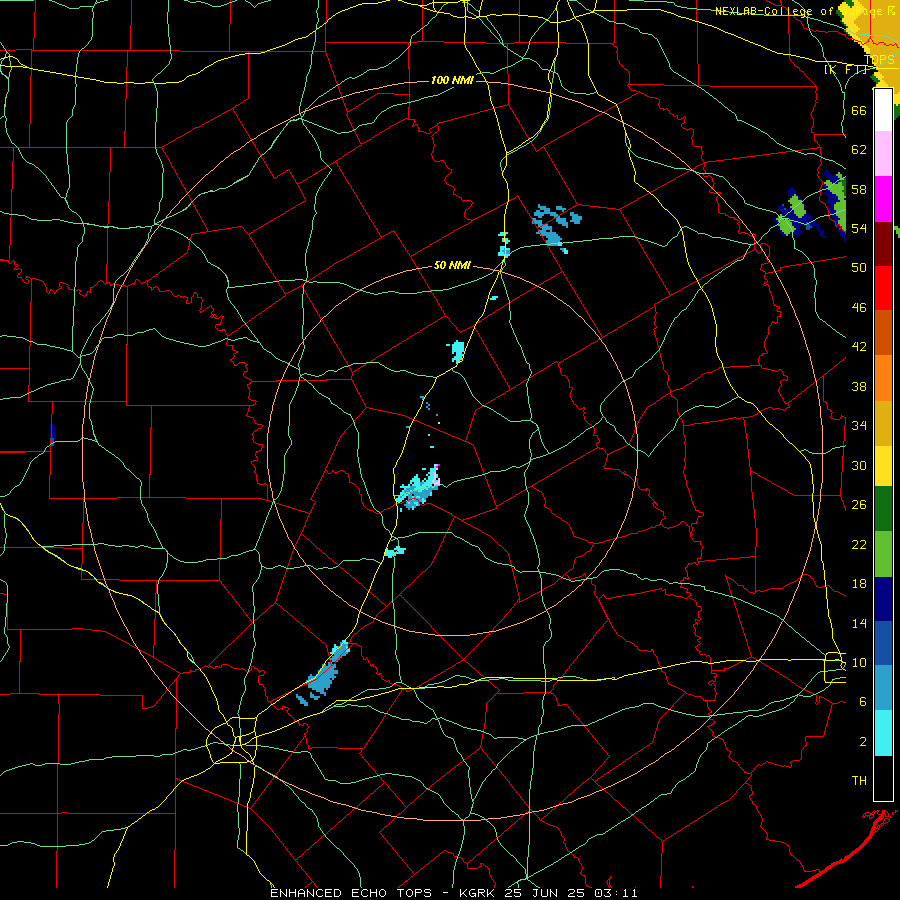Select the light green legend segment near 22
Viewport: 900px width, 900px height.
[883, 554]
